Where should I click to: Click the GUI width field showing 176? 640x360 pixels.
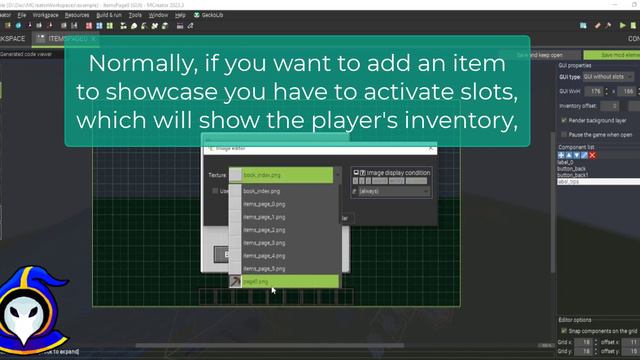click(x=593, y=91)
